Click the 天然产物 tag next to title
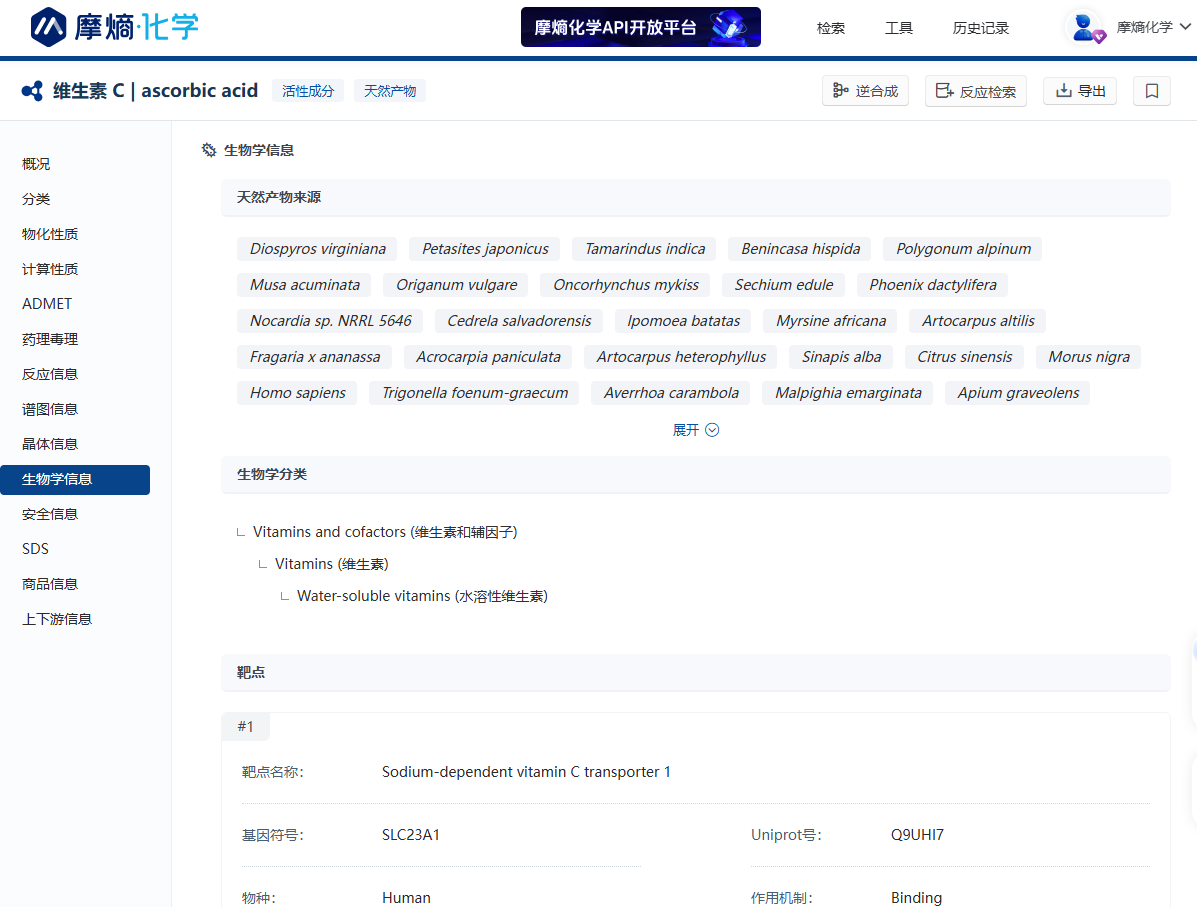Image resolution: width=1197 pixels, height=907 pixels. coord(390,91)
